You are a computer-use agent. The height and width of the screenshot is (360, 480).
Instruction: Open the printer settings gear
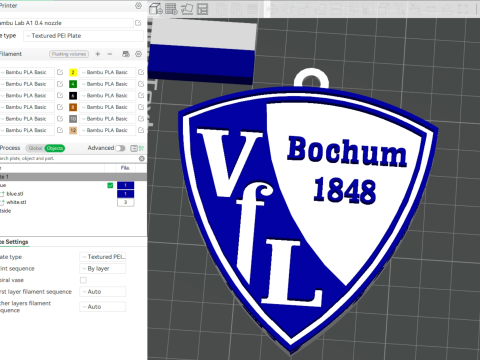tap(138, 6)
